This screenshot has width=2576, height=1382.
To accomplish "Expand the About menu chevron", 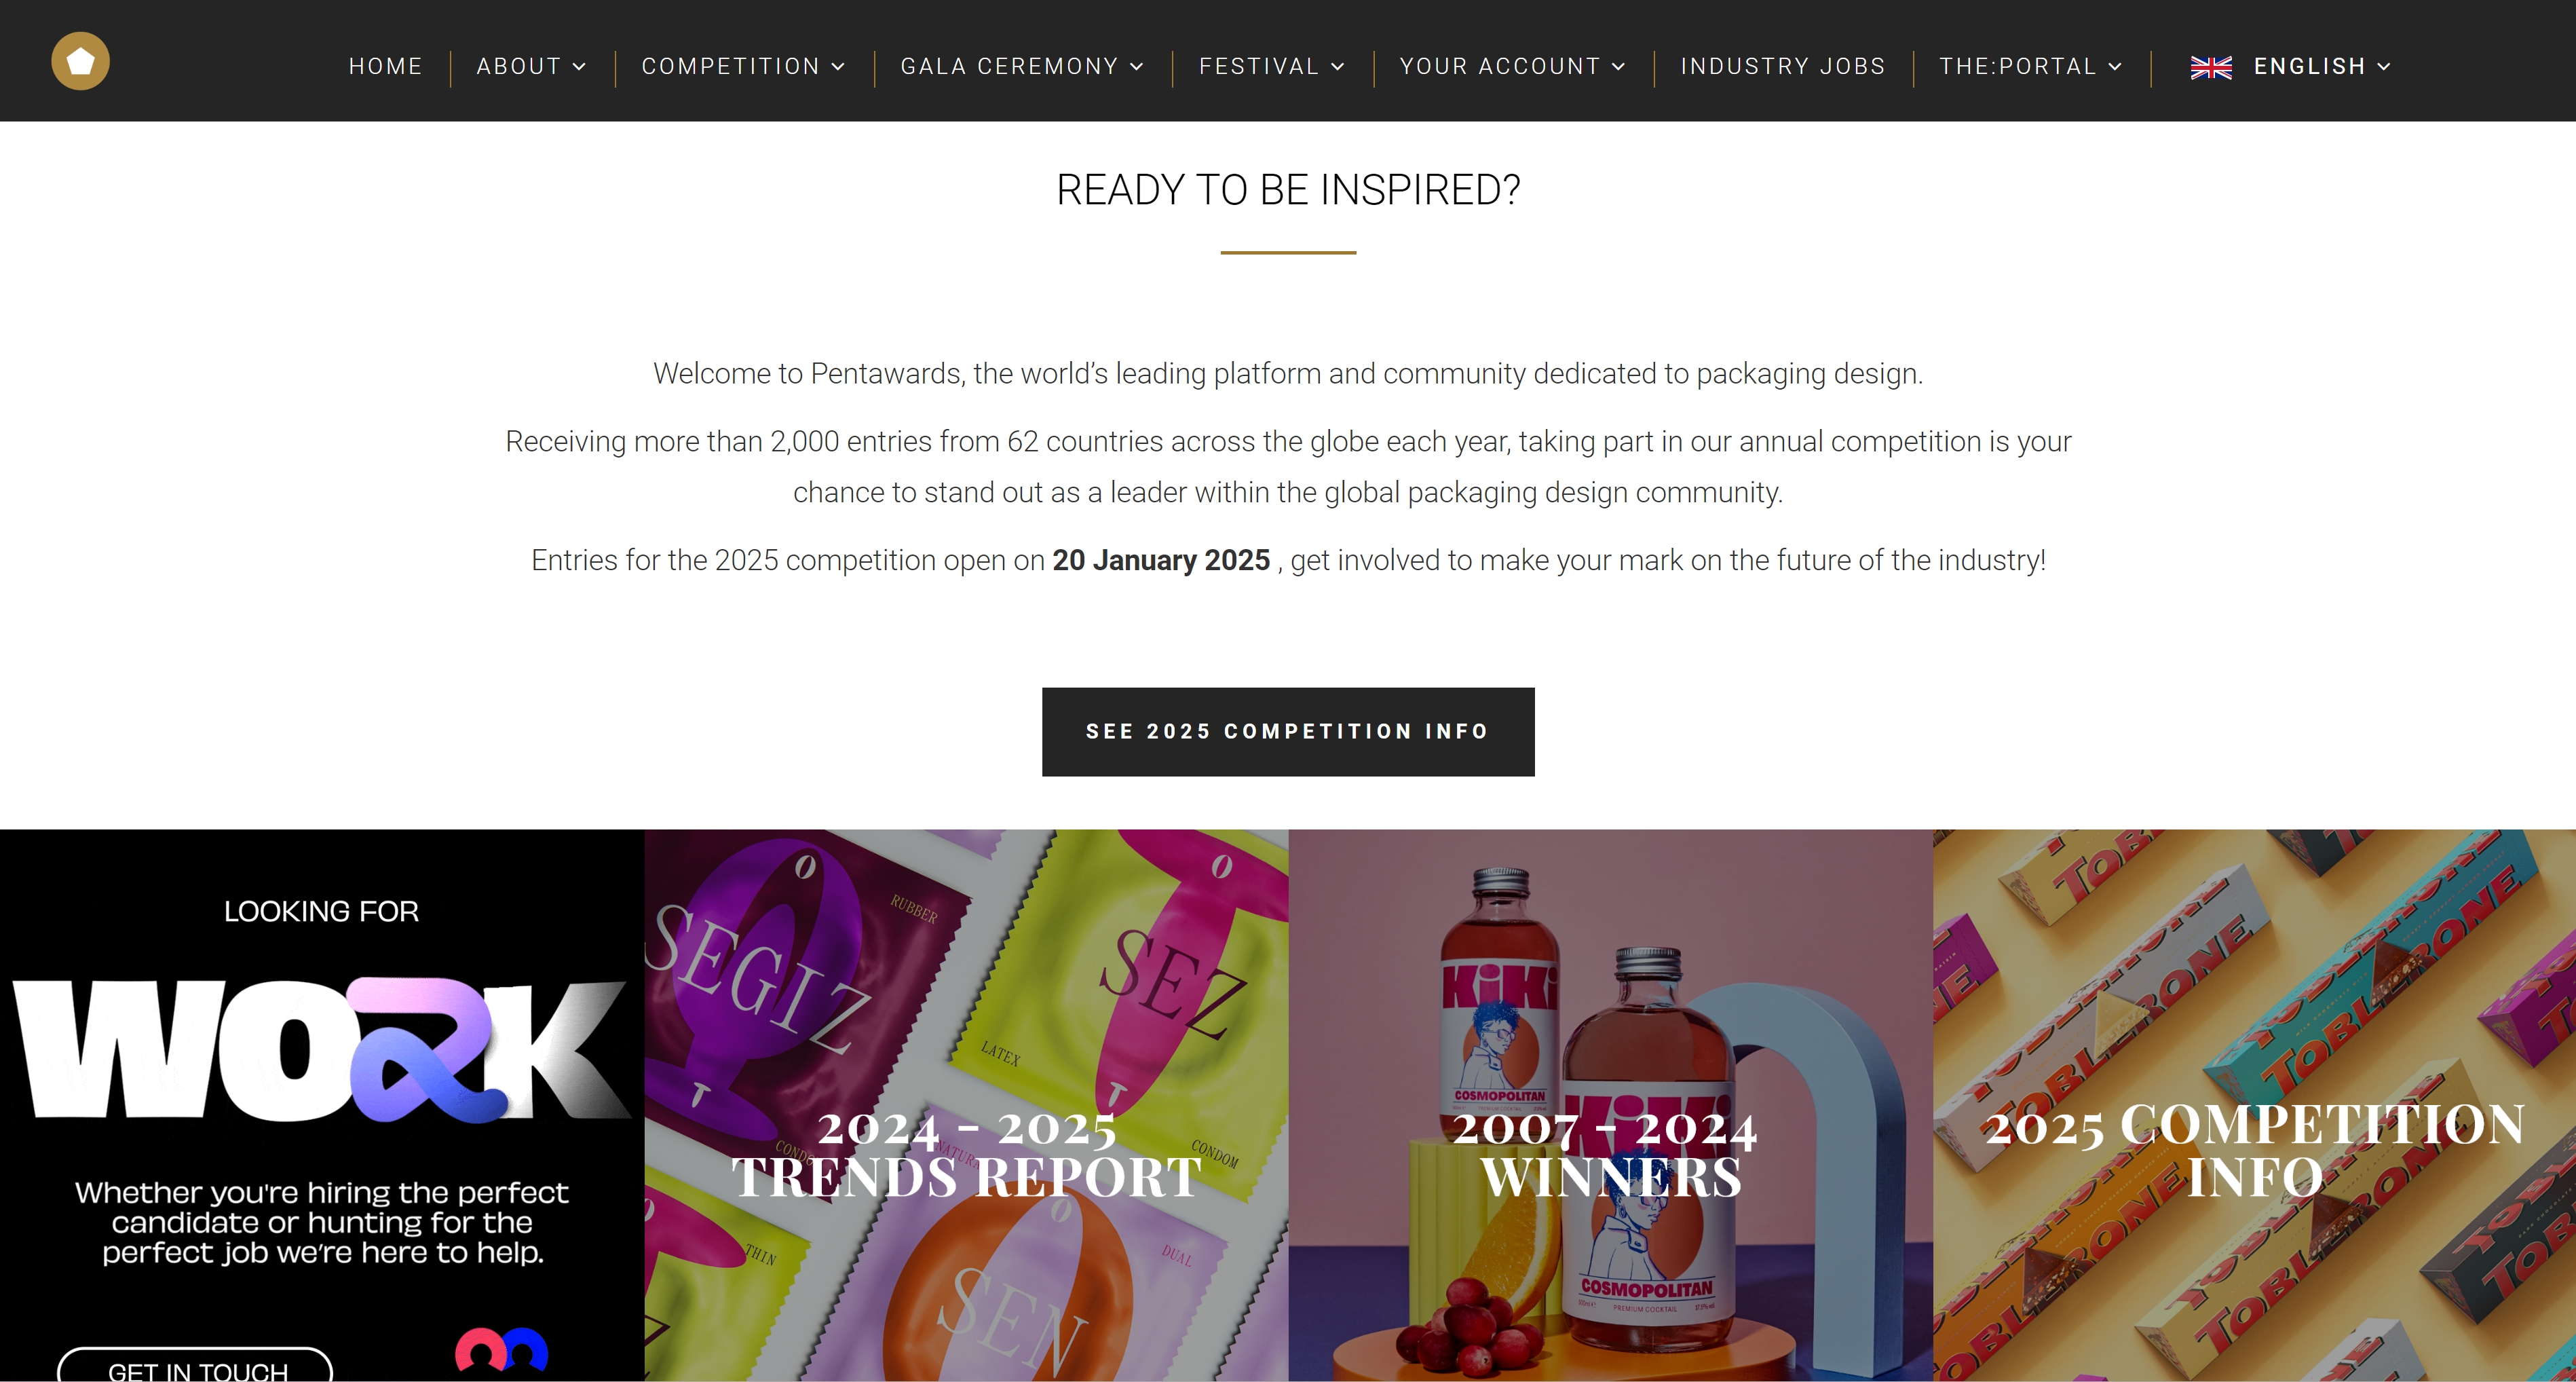I will [x=579, y=67].
